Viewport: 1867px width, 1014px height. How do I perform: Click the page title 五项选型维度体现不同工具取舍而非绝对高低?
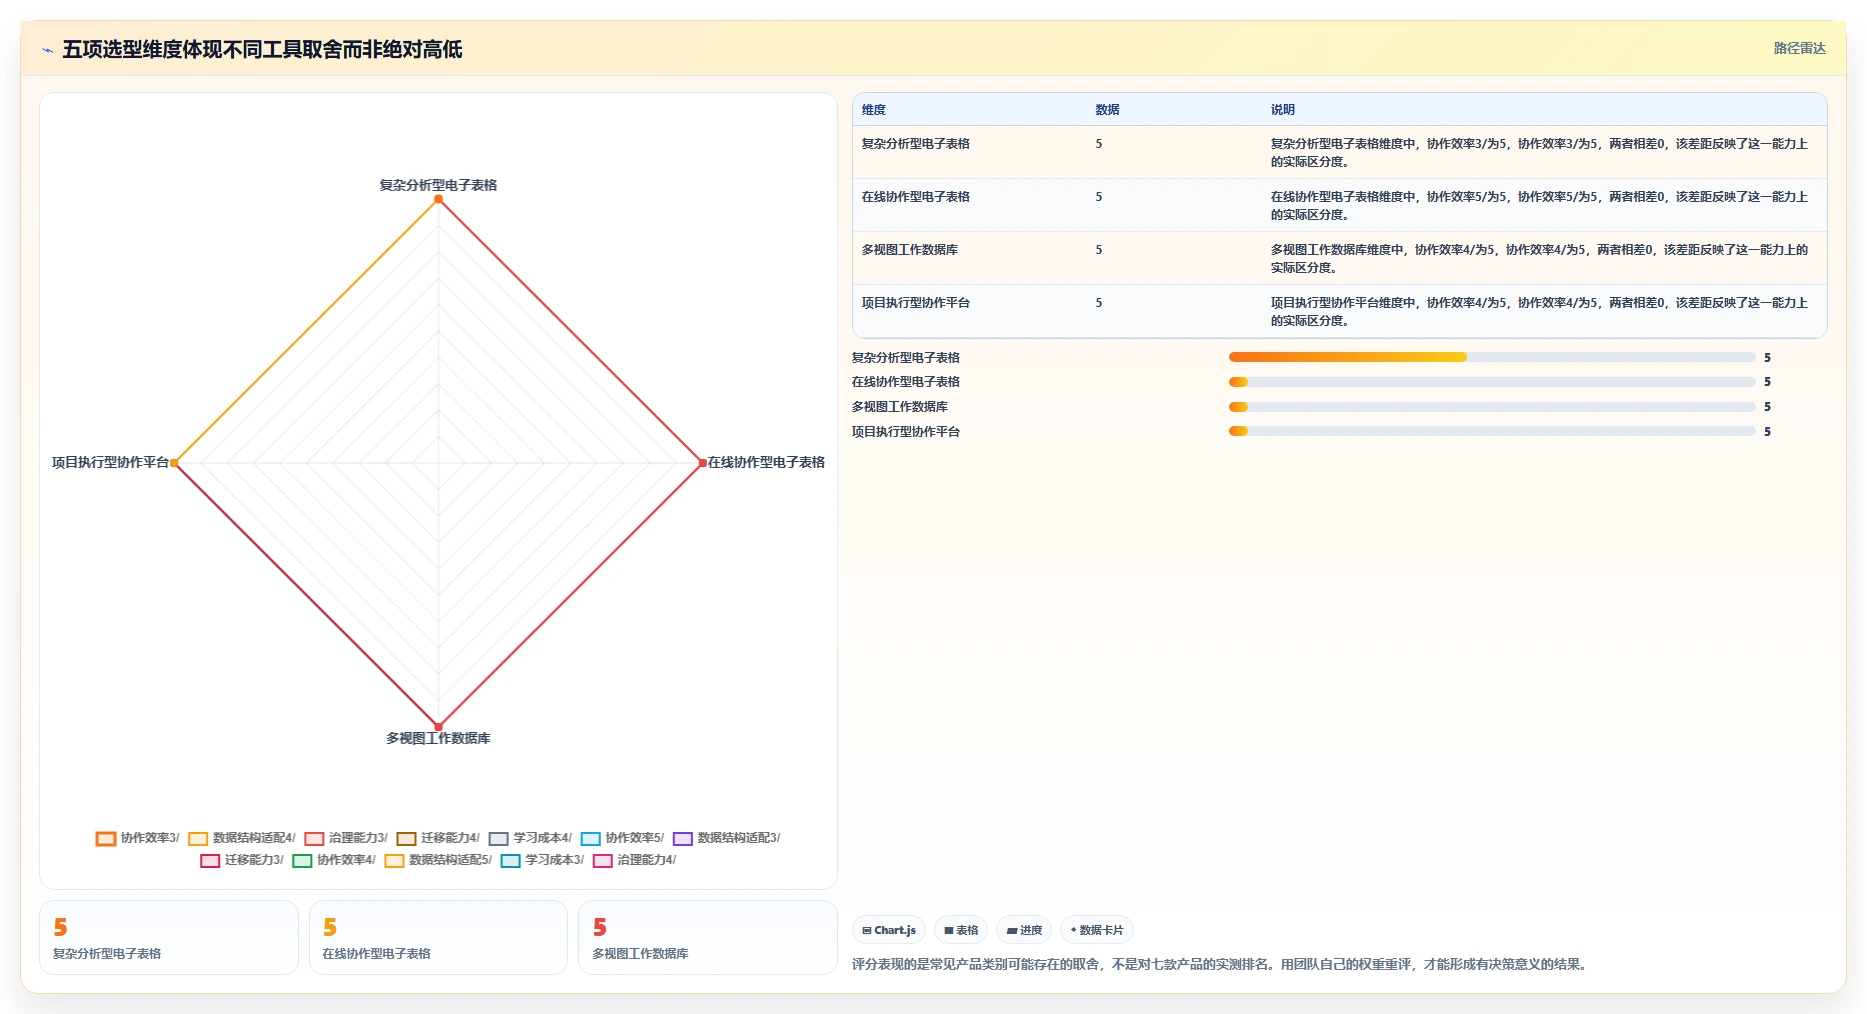tap(262, 49)
